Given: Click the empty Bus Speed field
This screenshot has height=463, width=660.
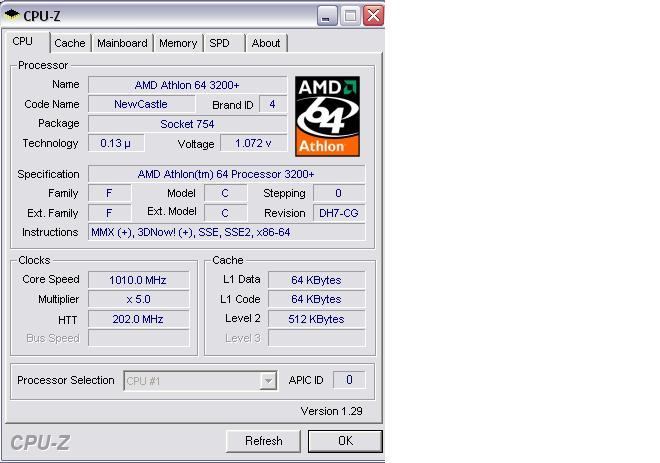Looking at the screenshot, I should click(x=138, y=338).
